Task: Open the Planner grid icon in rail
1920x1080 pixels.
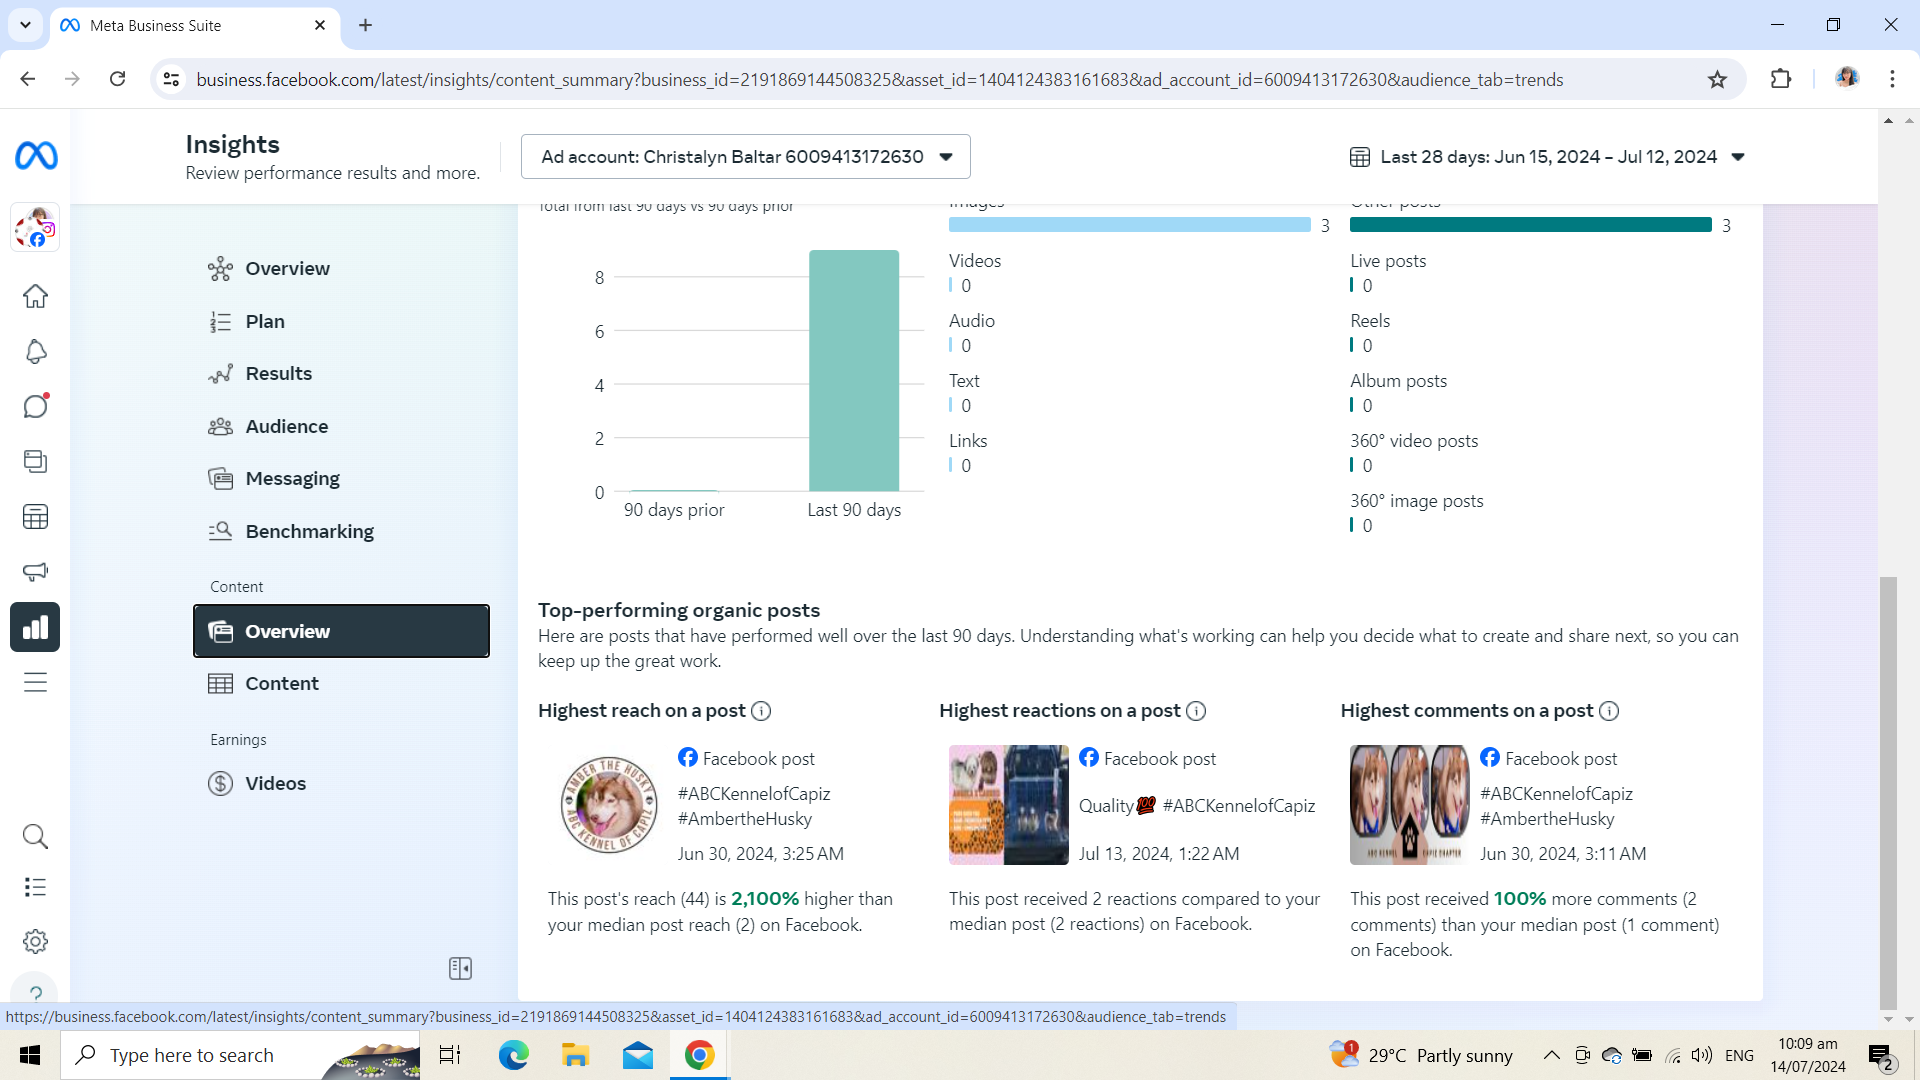Action: pyautogui.click(x=35, y=517)
